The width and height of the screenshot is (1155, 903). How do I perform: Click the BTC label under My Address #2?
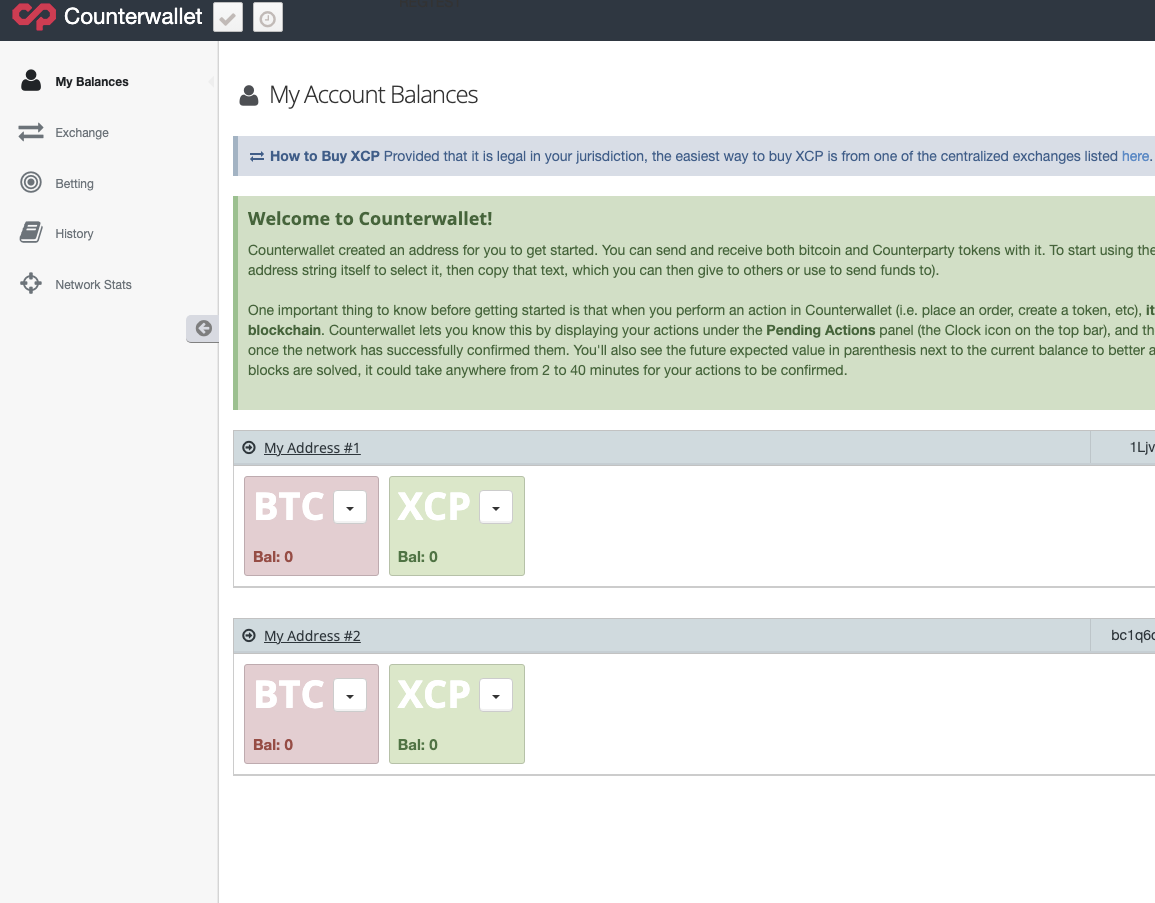tap(289, 695)
